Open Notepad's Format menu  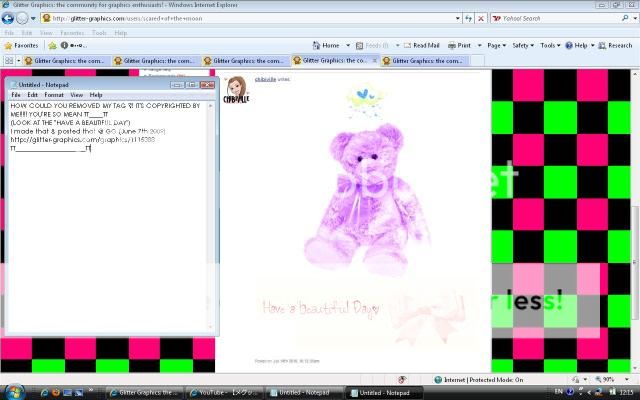[x=54, y=95]
